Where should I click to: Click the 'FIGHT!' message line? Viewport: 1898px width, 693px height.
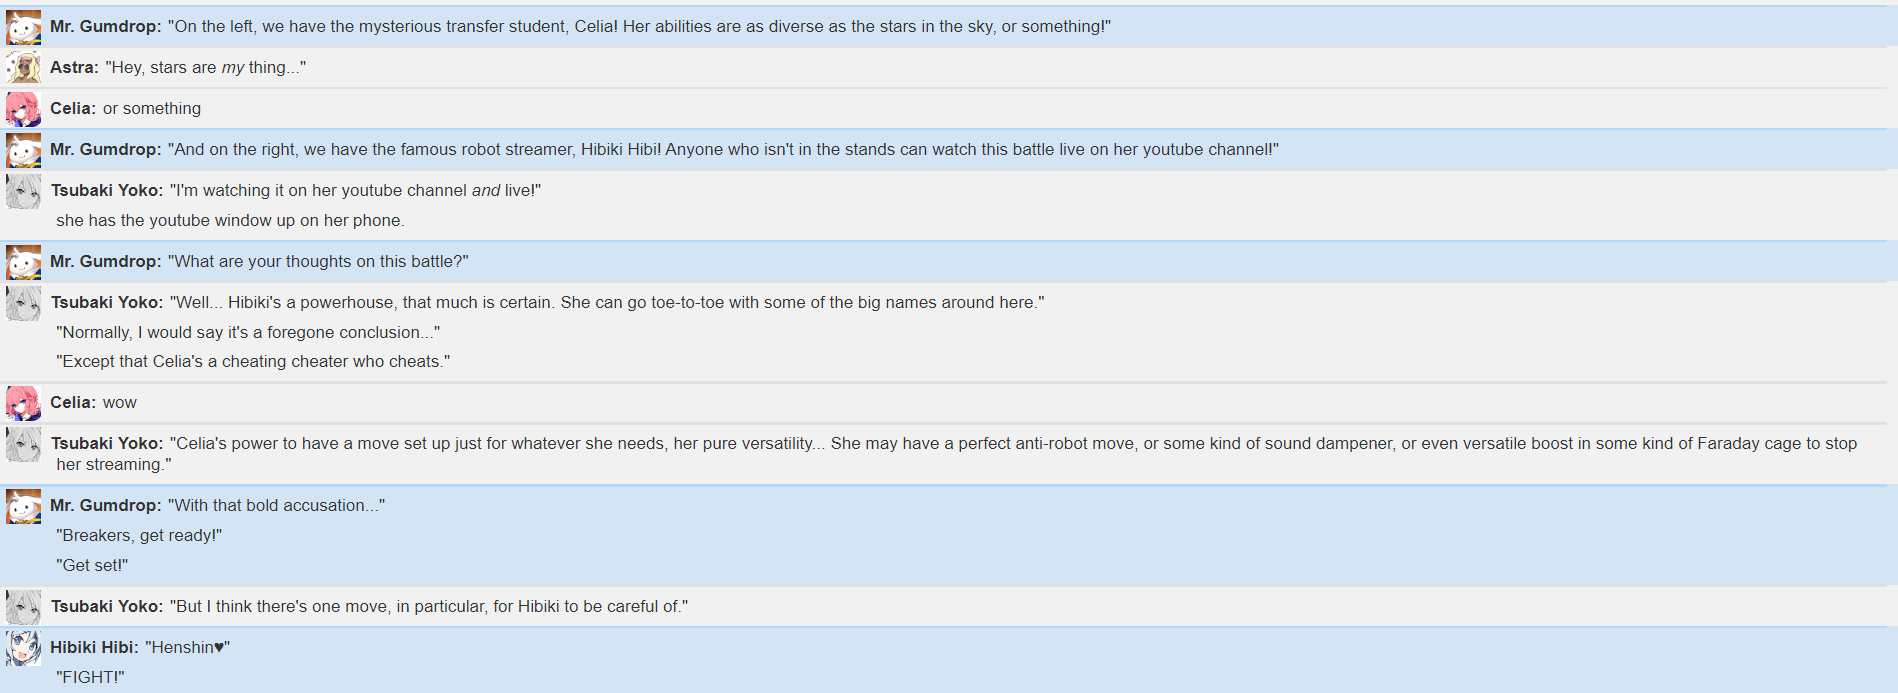pyautogui.click(x=90, y=677)
